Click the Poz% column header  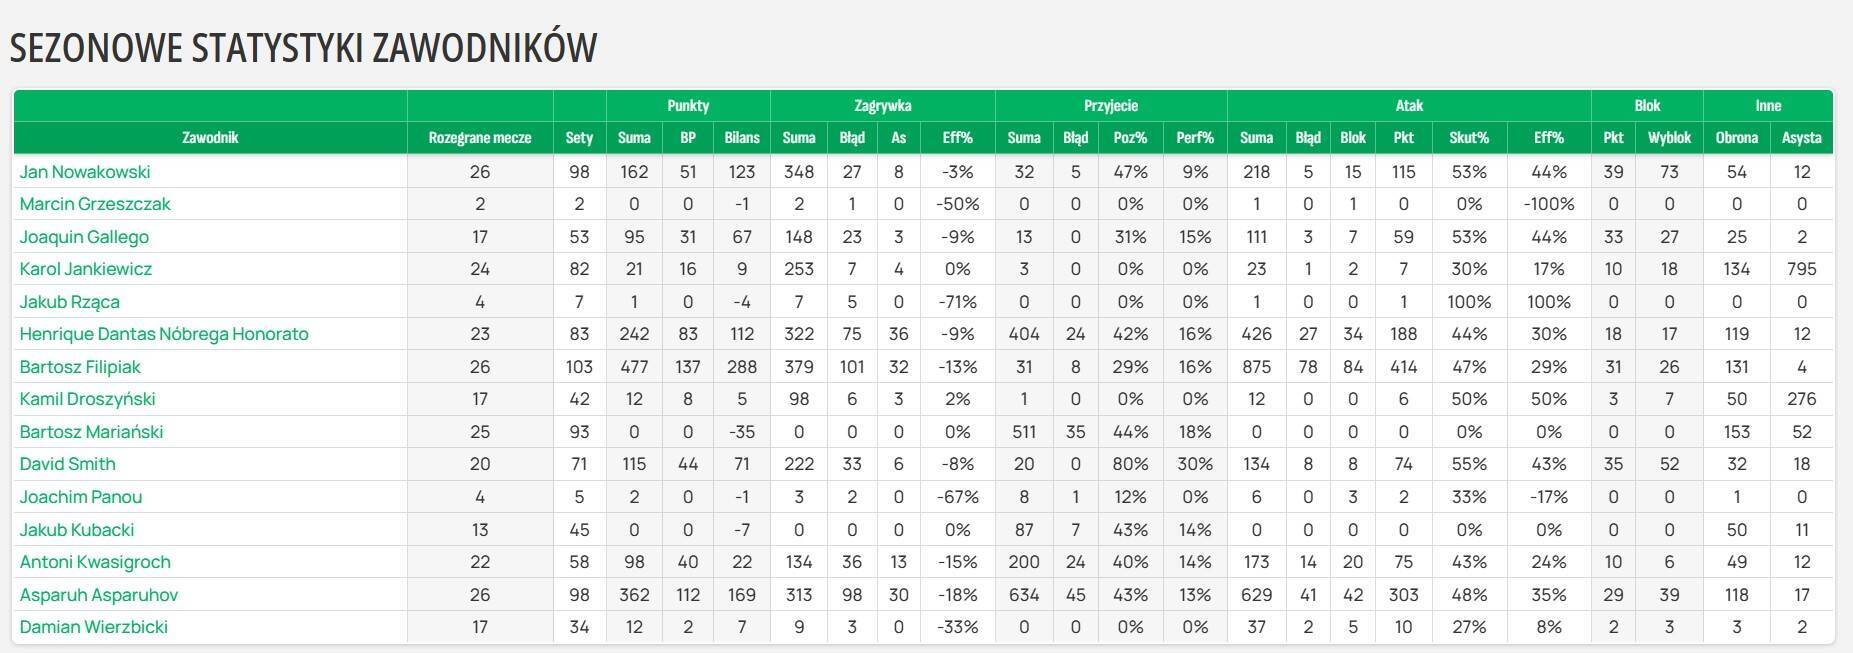[x=1130, y=138]
